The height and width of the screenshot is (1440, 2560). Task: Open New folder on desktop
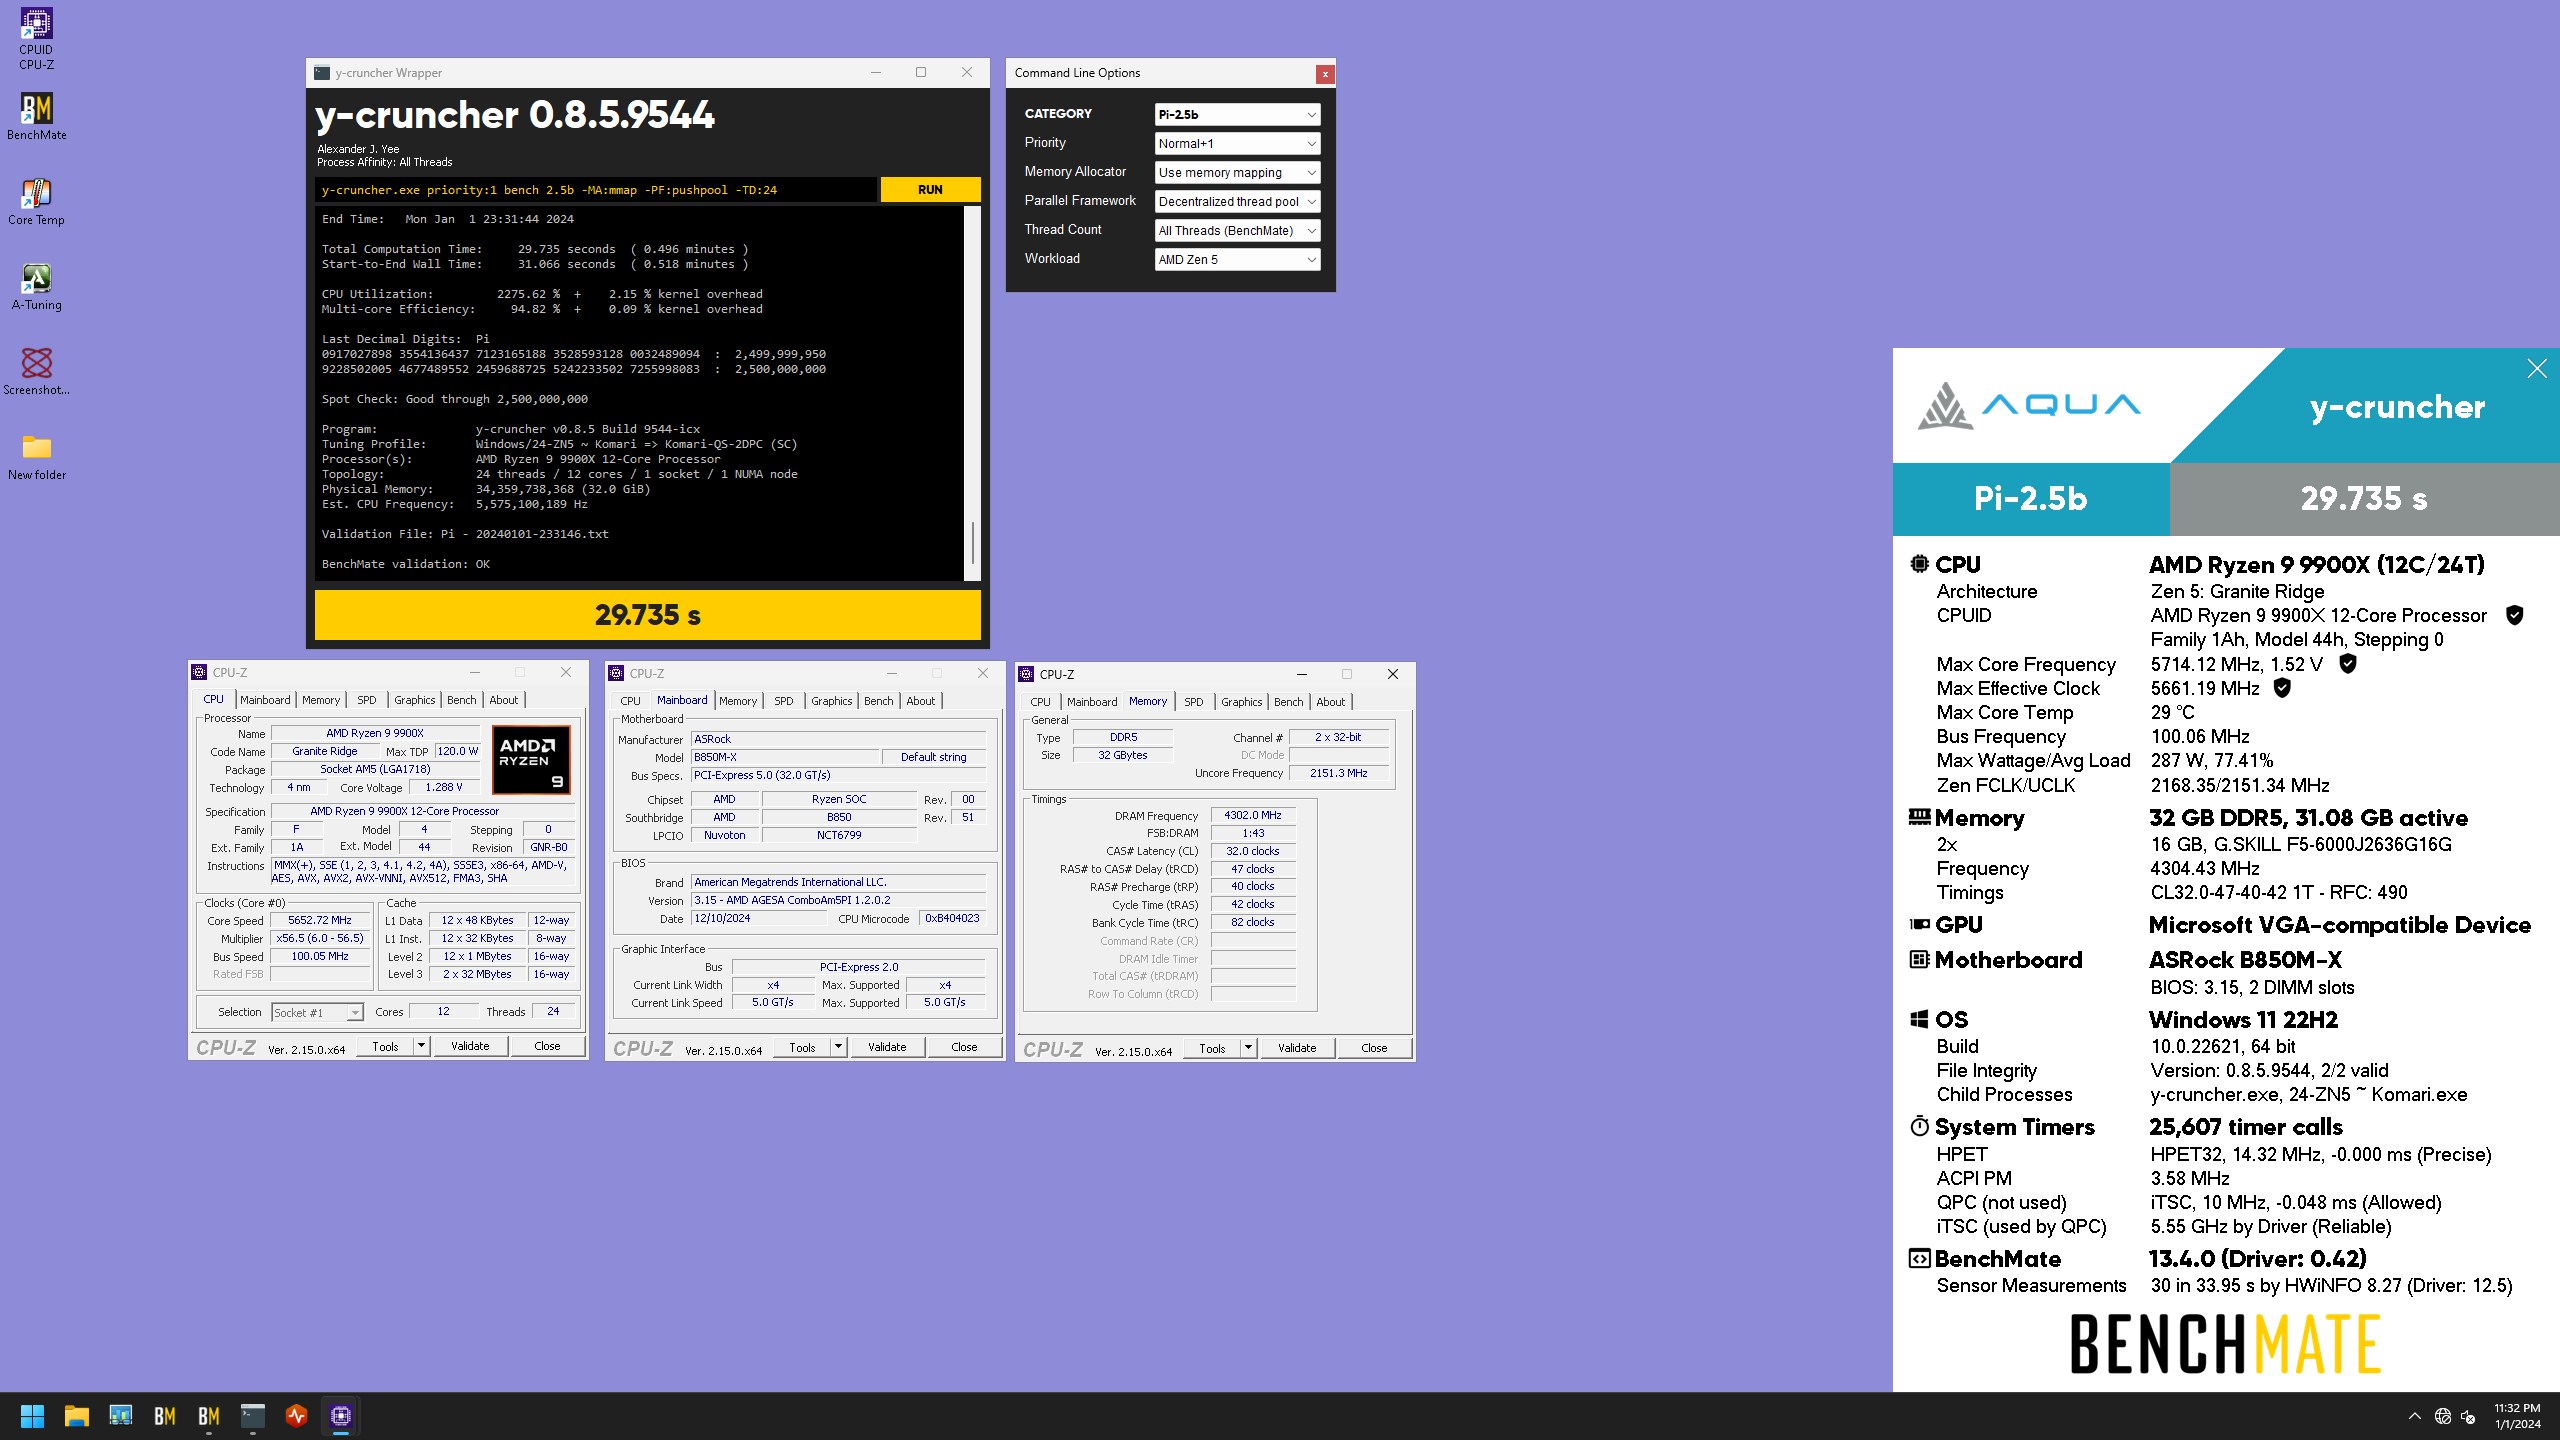36,457
